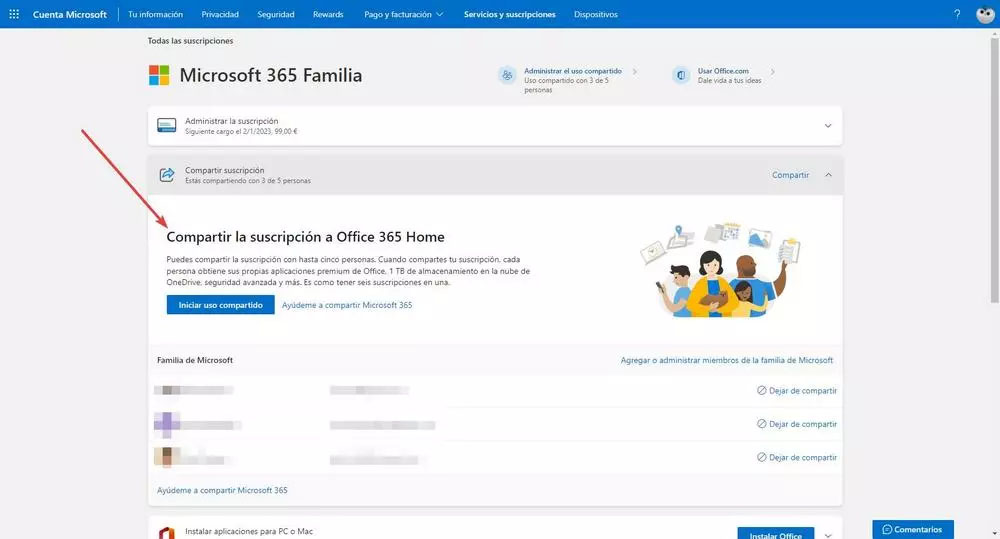Click Administrar el uso compartido link text

pos(573,71)
